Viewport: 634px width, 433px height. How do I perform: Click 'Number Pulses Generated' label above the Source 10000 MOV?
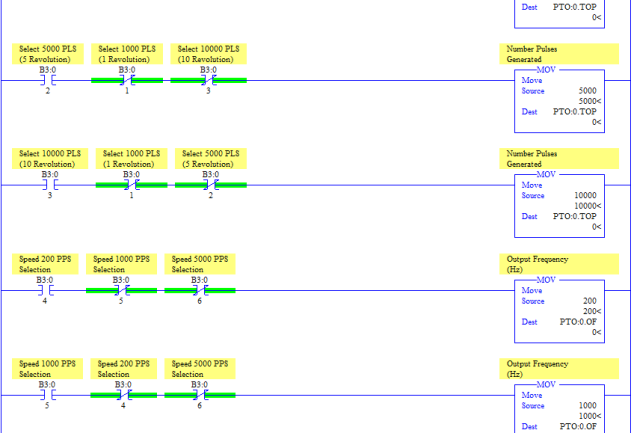pos(559,158)
